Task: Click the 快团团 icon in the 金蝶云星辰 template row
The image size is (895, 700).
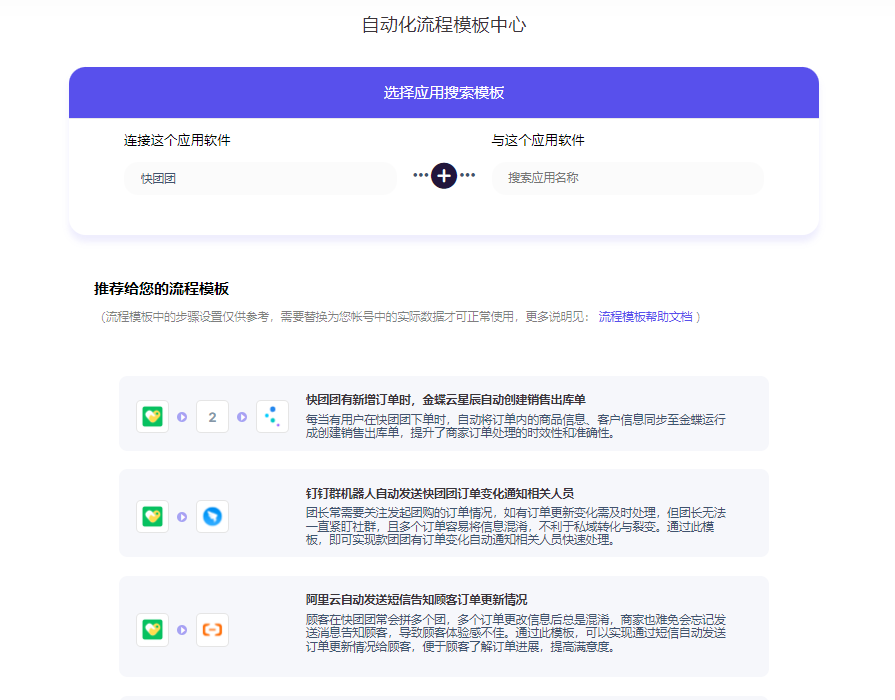Action: click(152, 416)
